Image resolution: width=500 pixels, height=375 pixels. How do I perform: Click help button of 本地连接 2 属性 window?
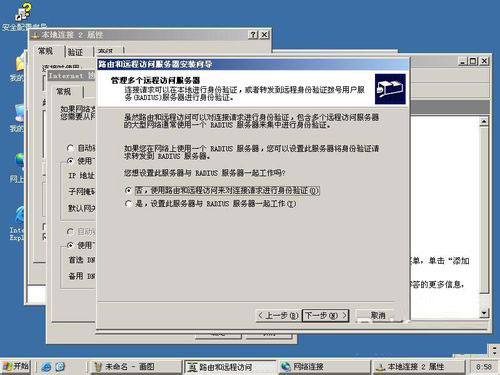click(x=253, y=35)
